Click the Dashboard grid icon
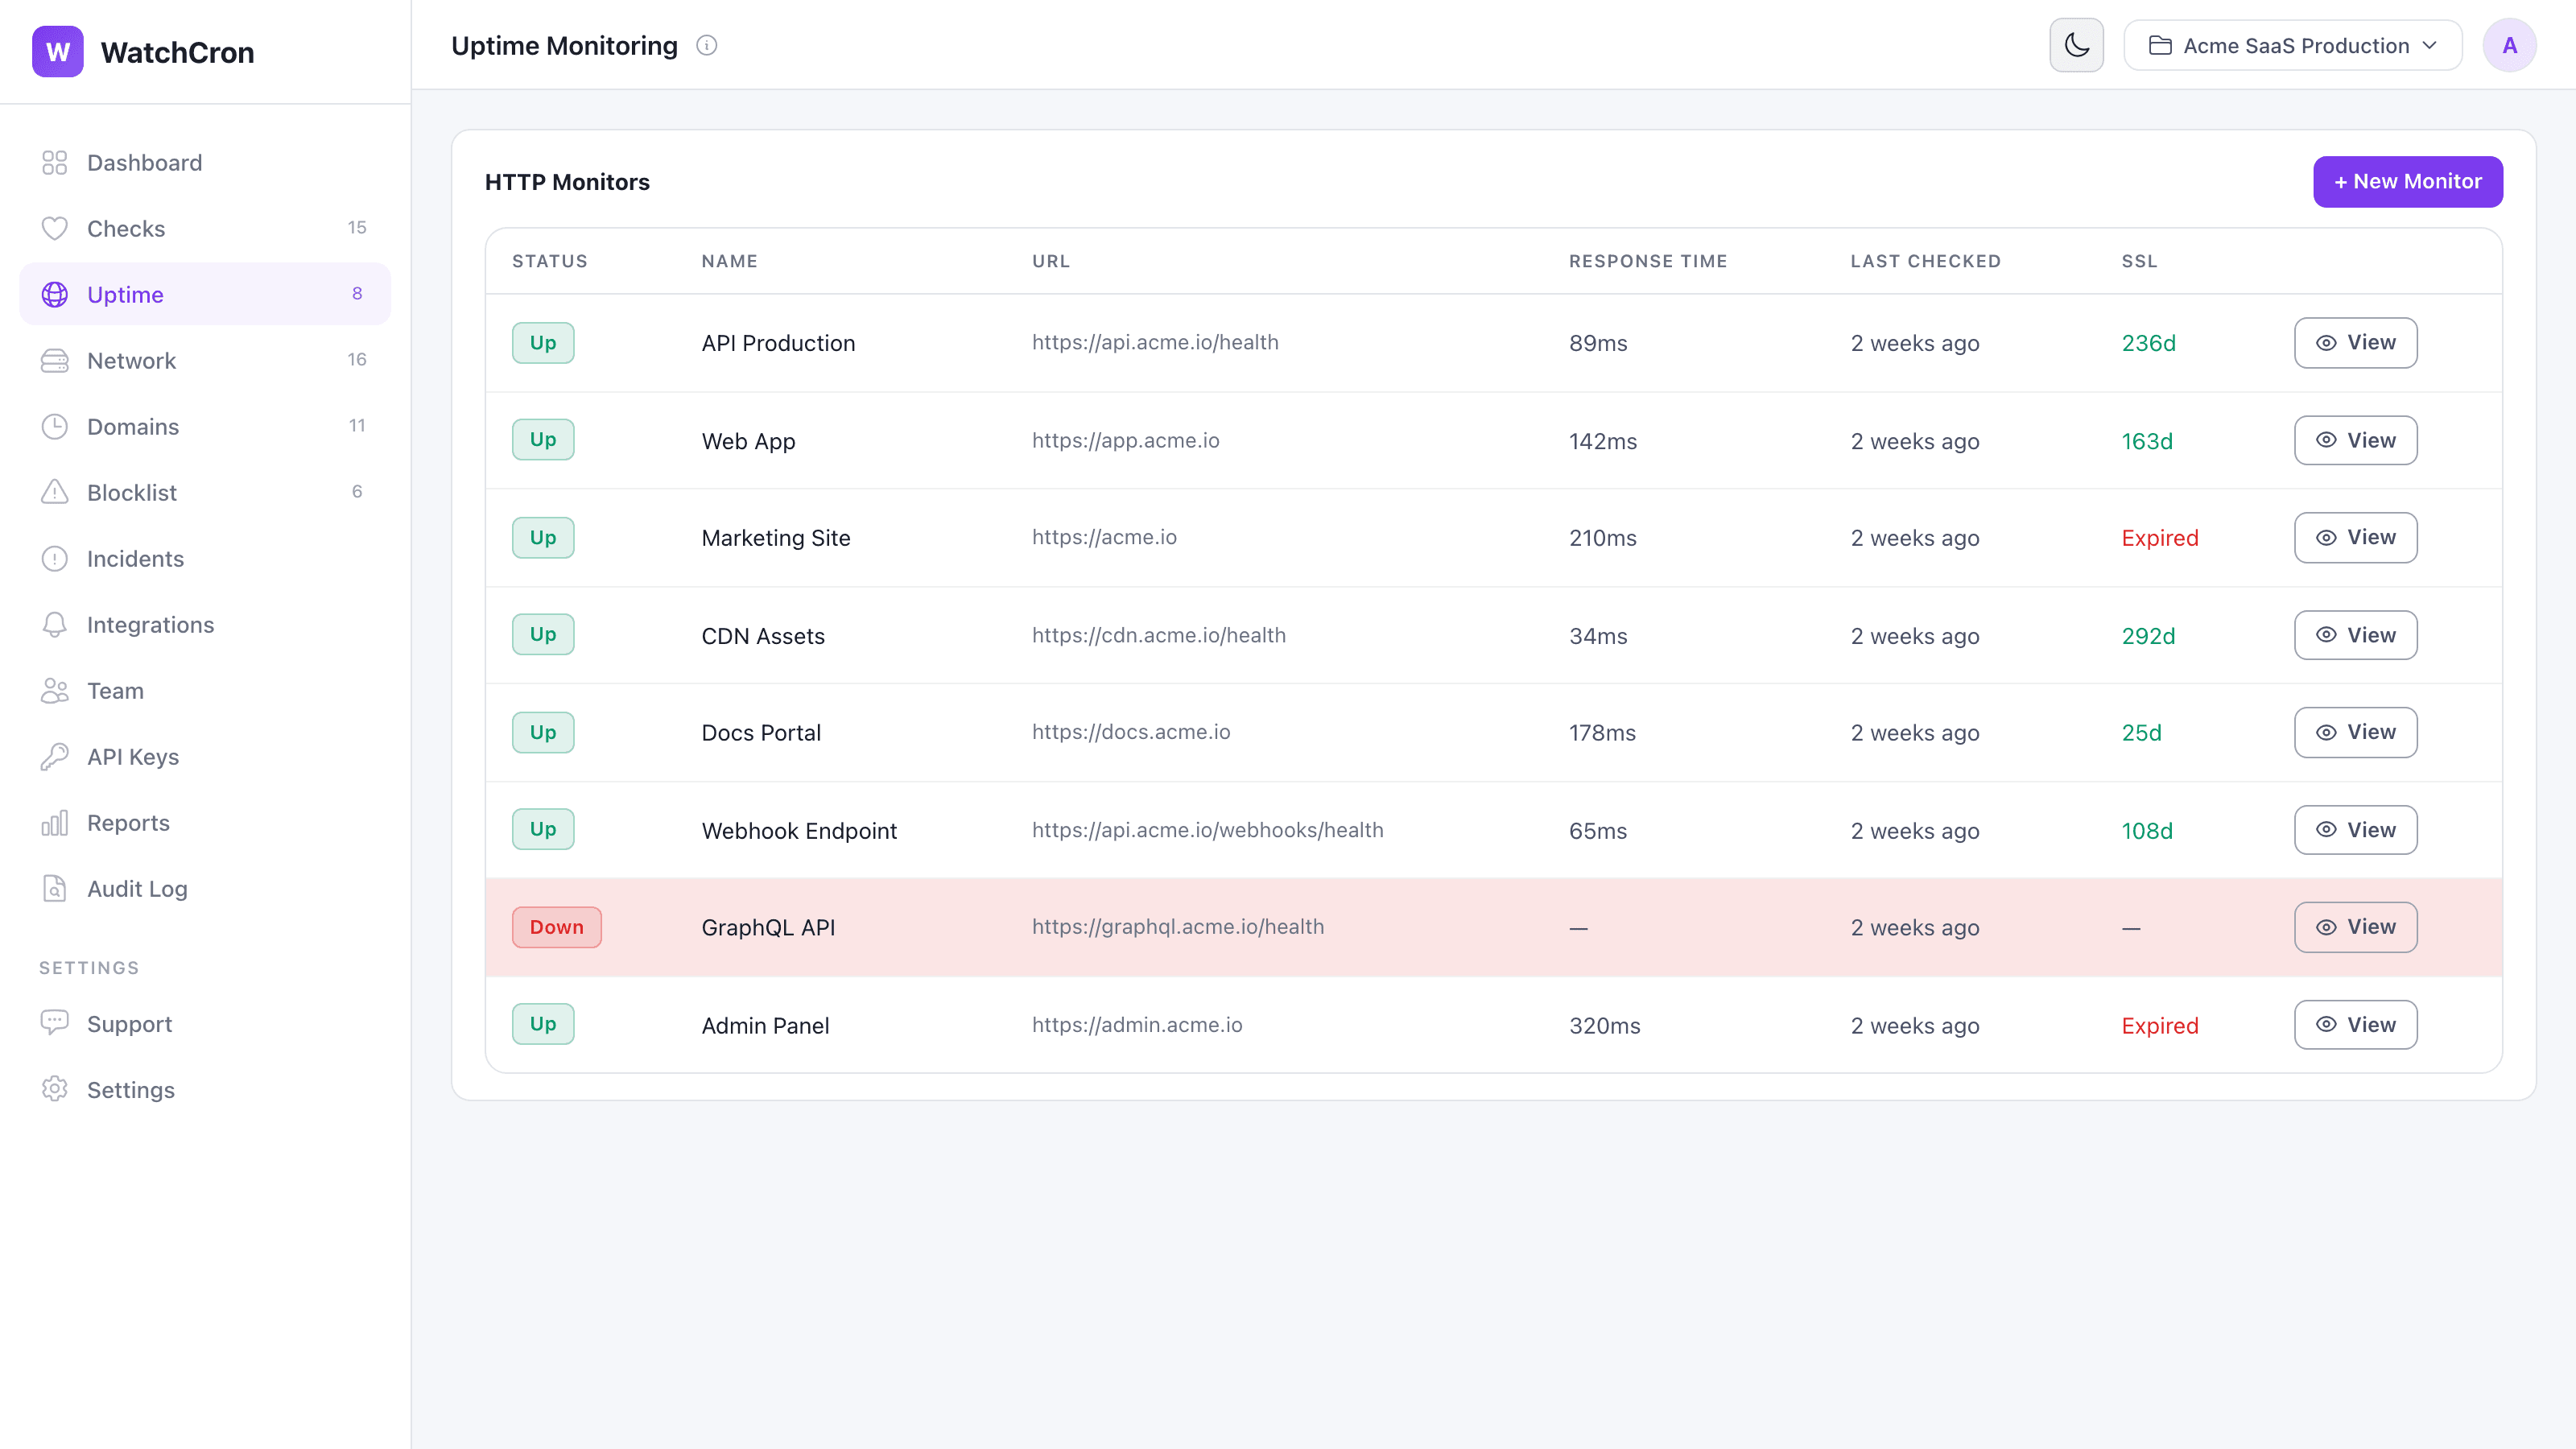Viewport: 2576px width, 1449px height. point(54,163)
